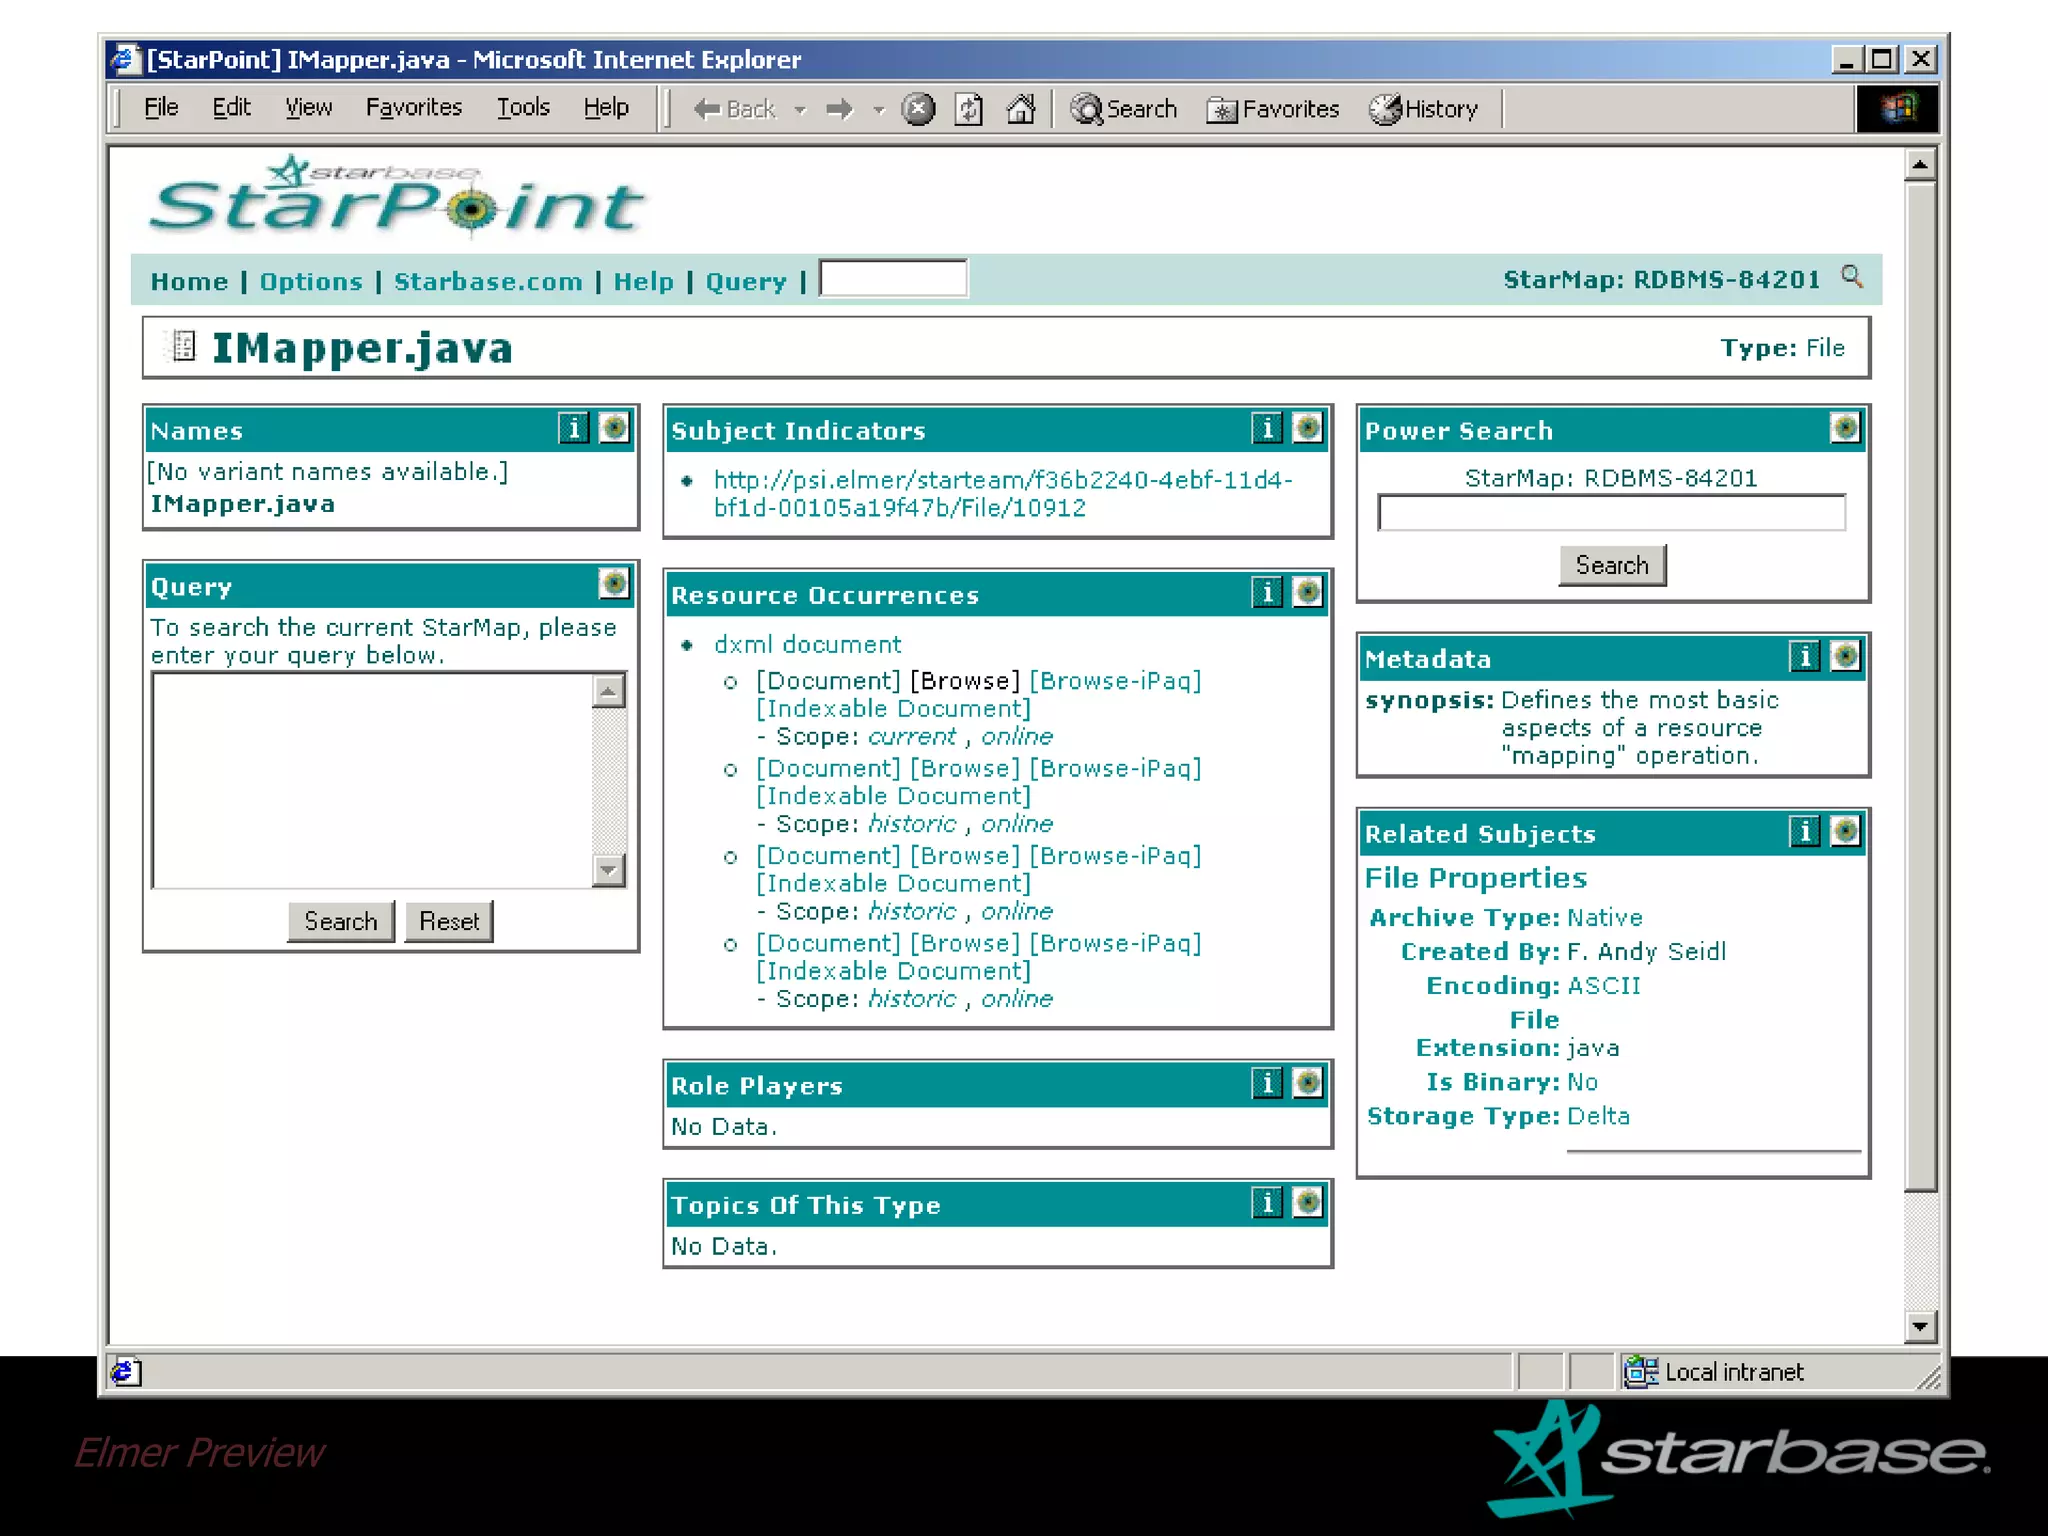Click the IE Home toolbar icon
The width and height of the screenshot is (2048, 1536).
coord(1021,109)
